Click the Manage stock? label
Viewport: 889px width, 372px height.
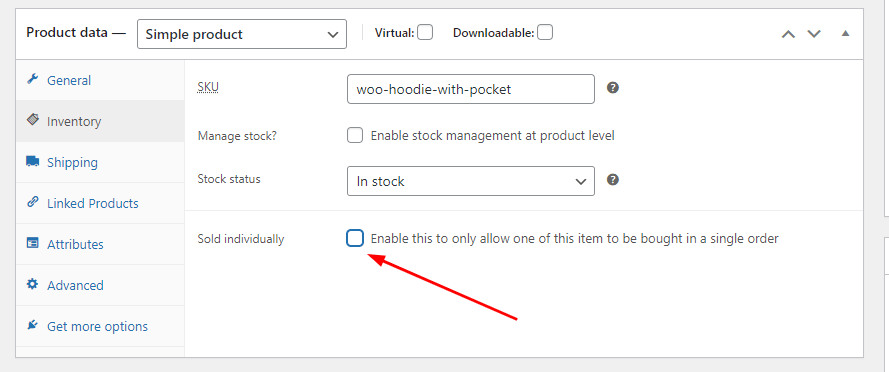pos(237,136)
